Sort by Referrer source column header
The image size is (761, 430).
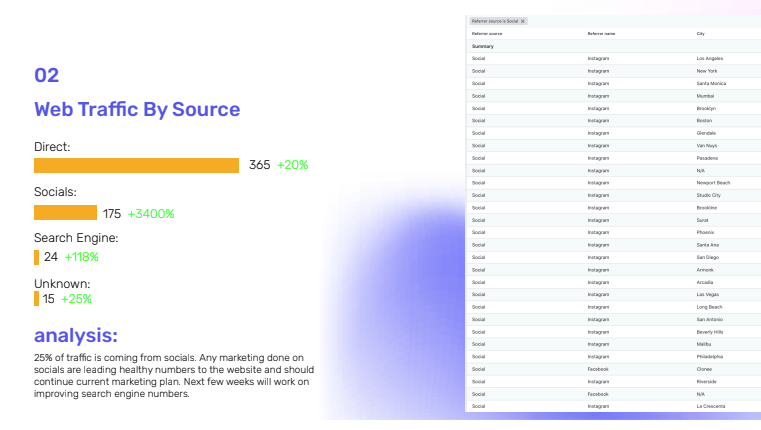coord(487,34)
